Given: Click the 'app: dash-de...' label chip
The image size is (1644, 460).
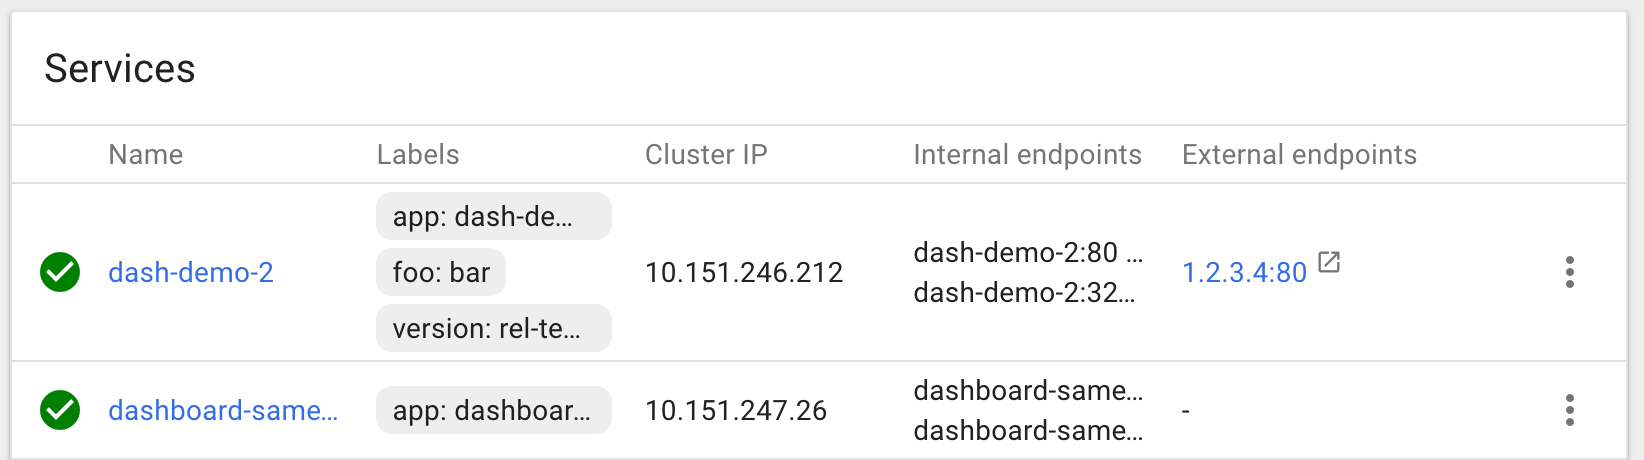Looking at the screenshot, I should 493,216.
